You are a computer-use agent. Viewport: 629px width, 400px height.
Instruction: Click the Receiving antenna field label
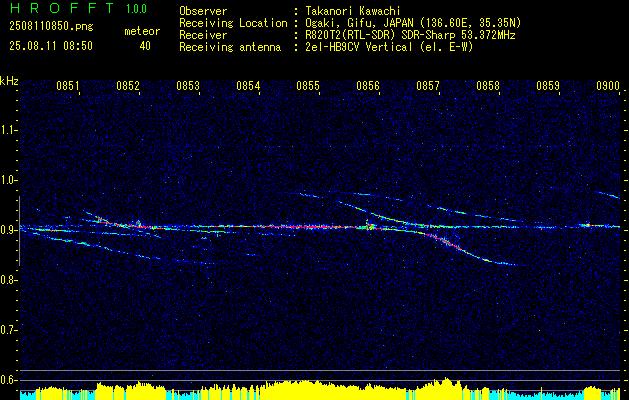[230, 47]
